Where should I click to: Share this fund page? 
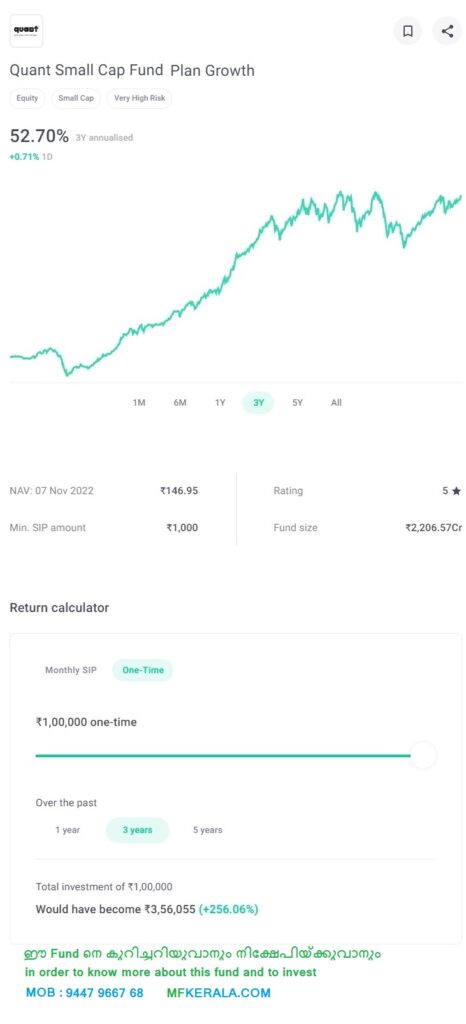pos(447,31)
